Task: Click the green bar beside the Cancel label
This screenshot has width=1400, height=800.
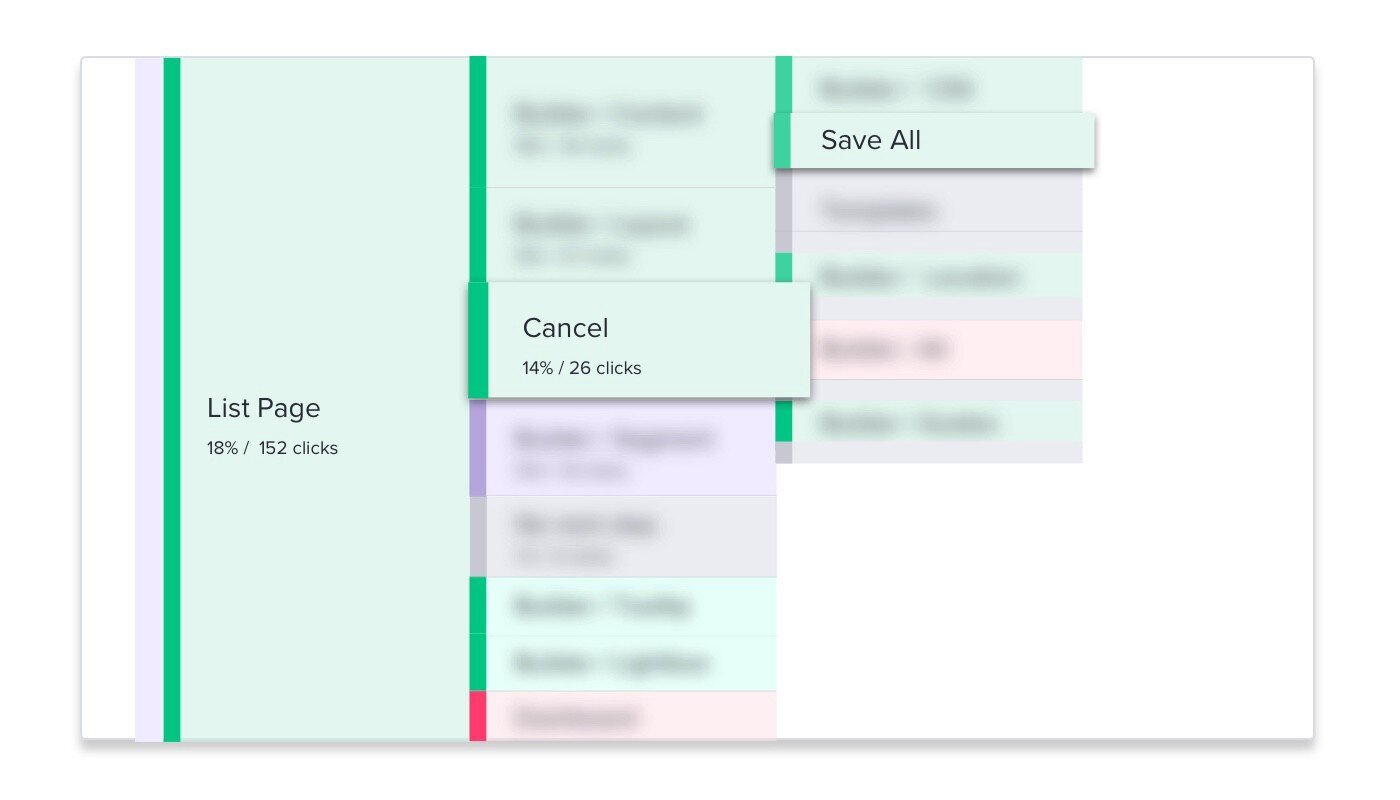Action: point(478,340)
